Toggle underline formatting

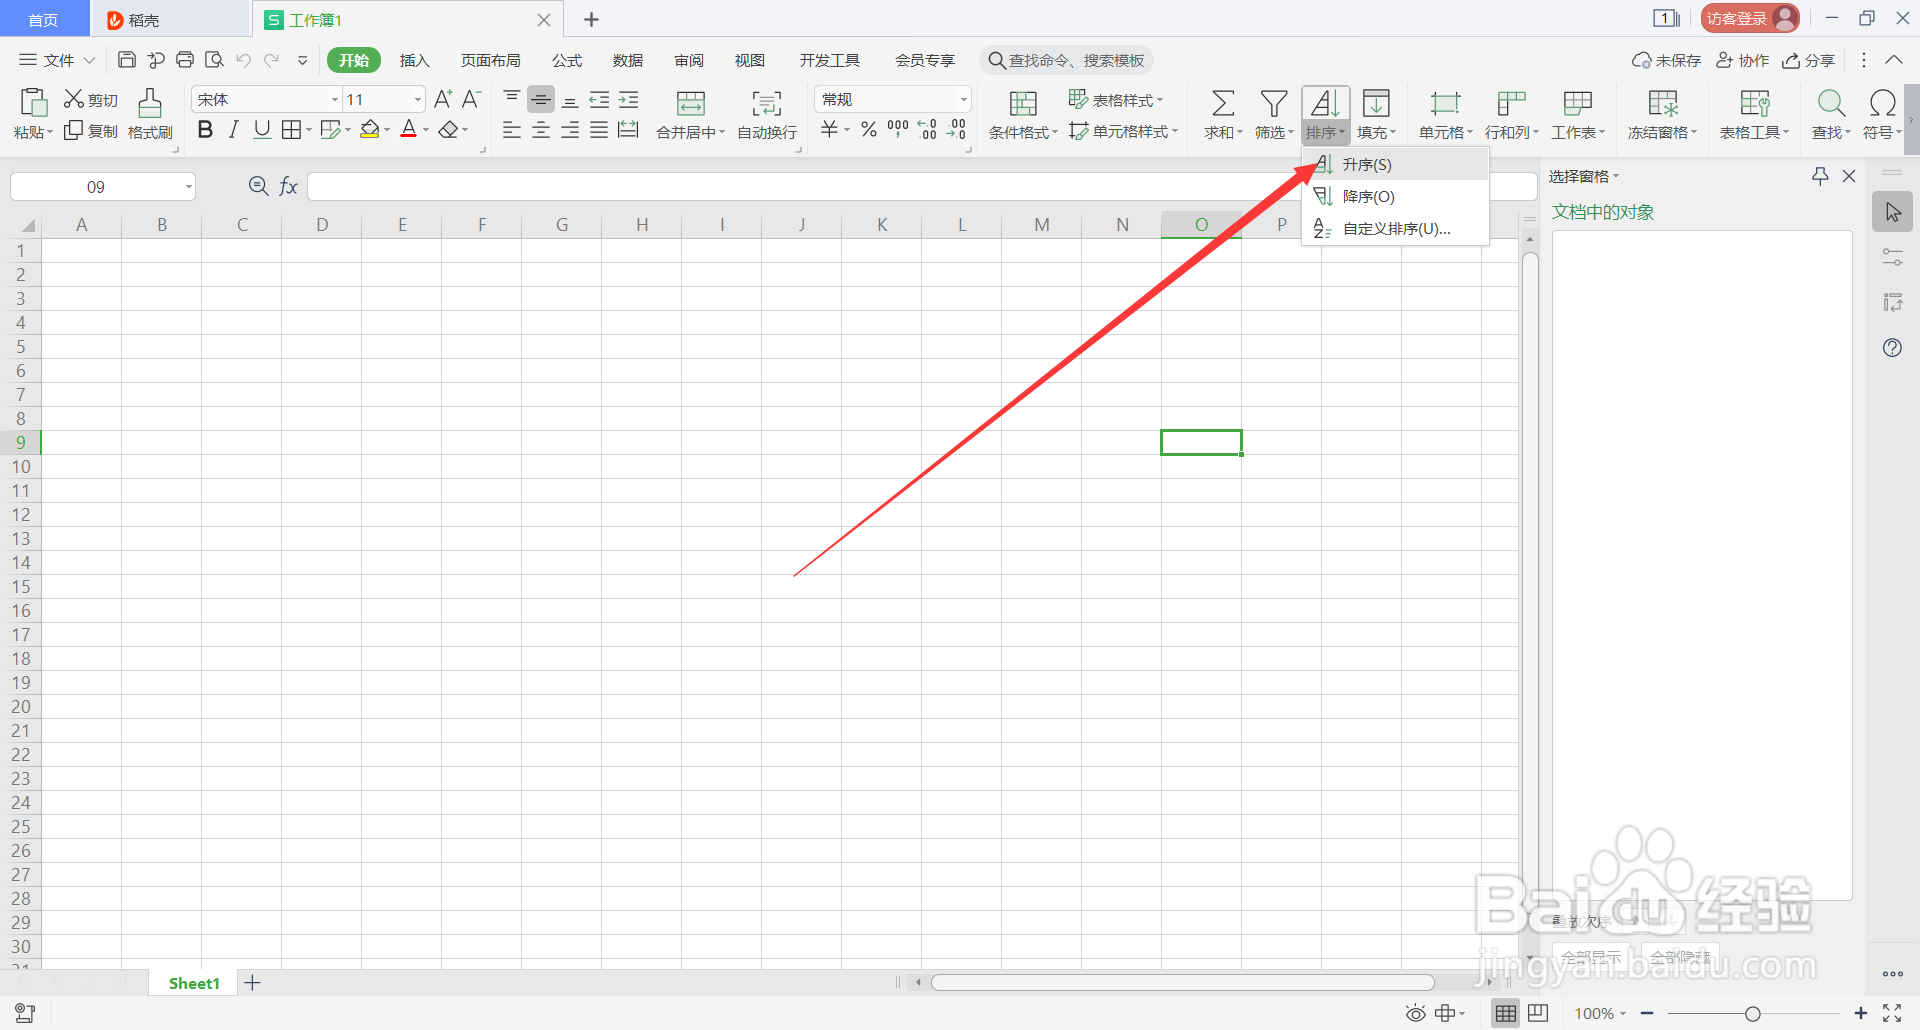click(x=261, y=129)
